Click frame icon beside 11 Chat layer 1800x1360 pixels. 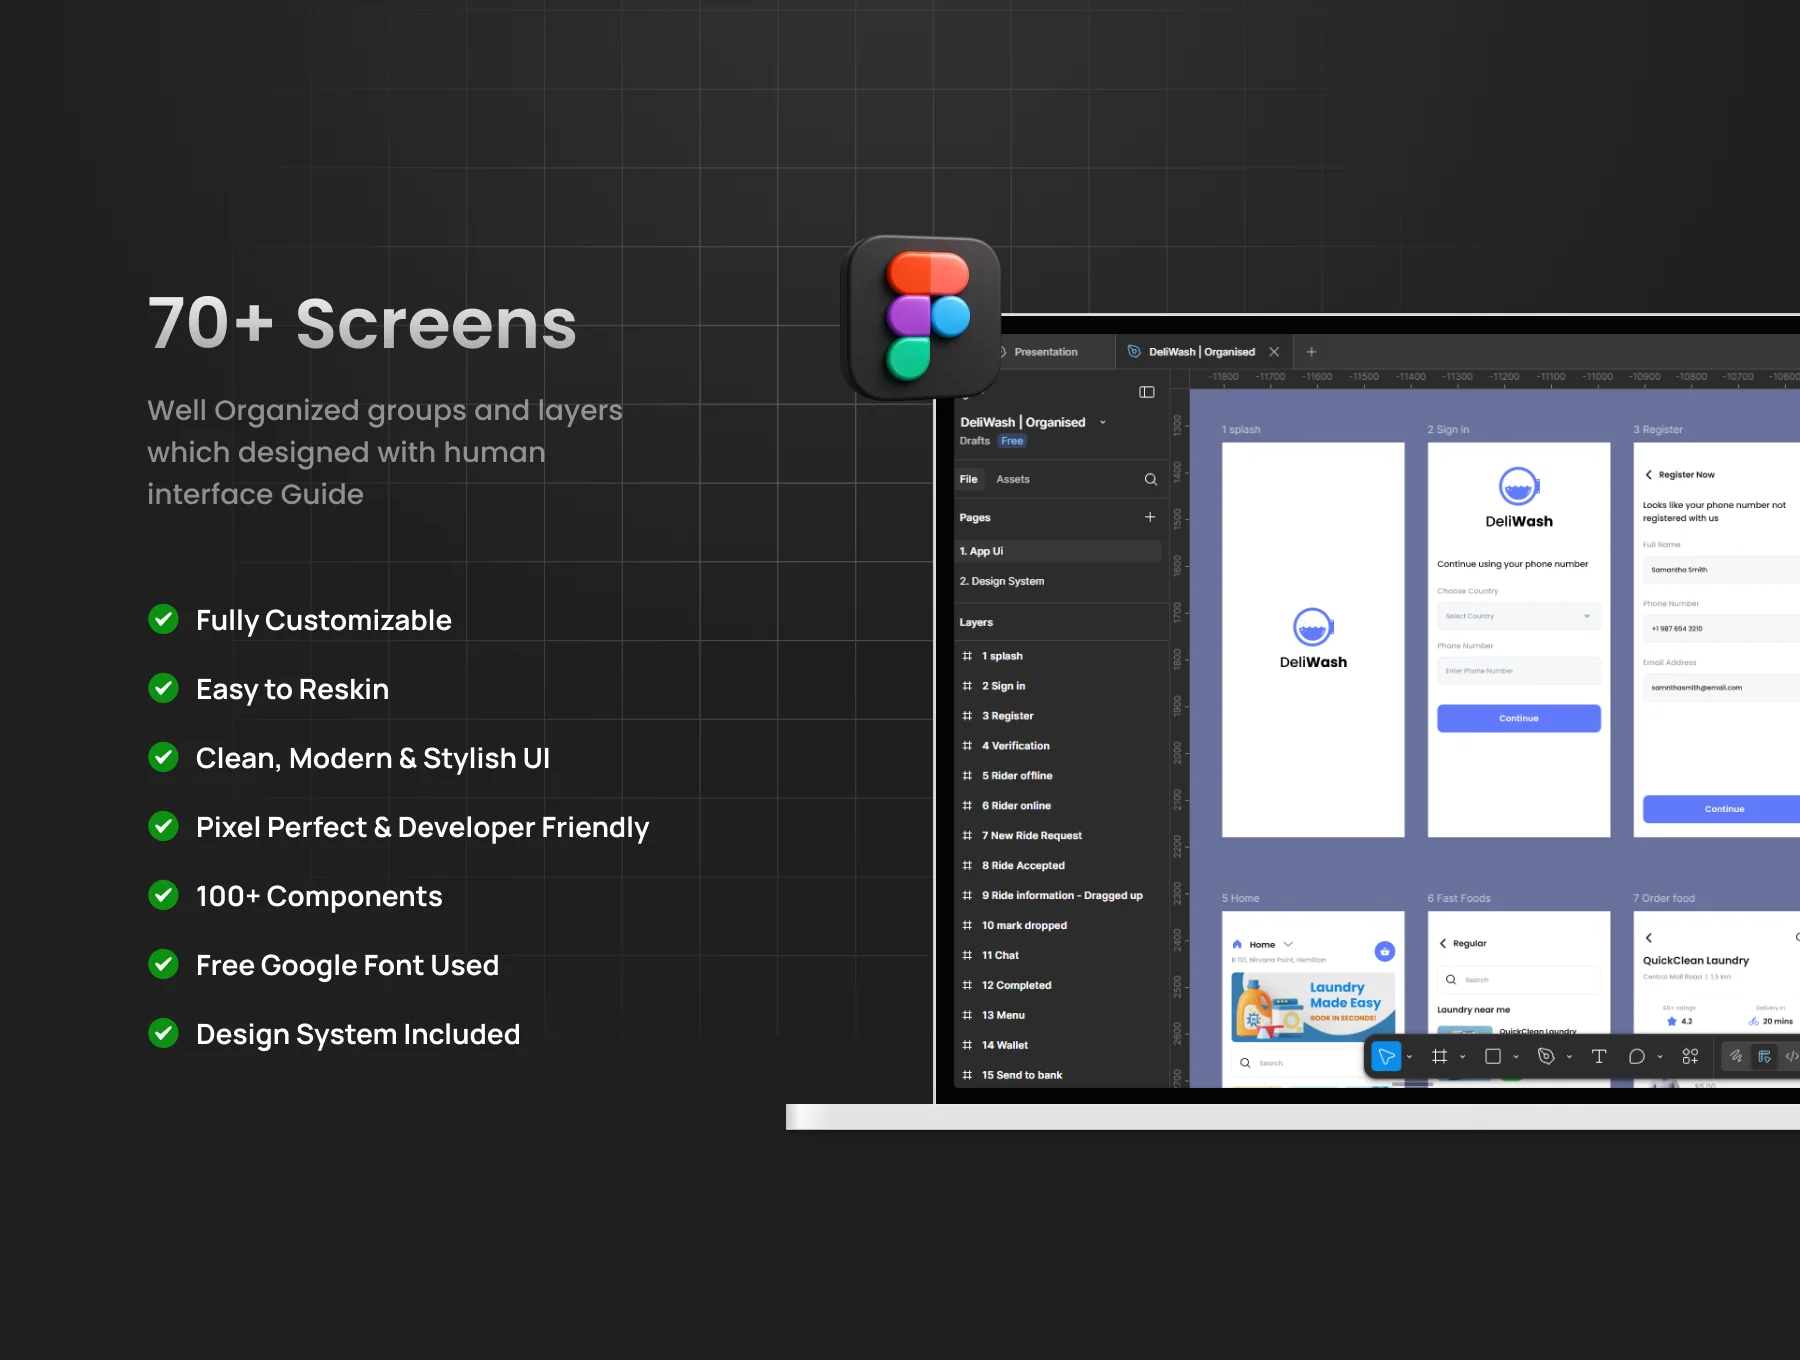[x=967, y=955]
